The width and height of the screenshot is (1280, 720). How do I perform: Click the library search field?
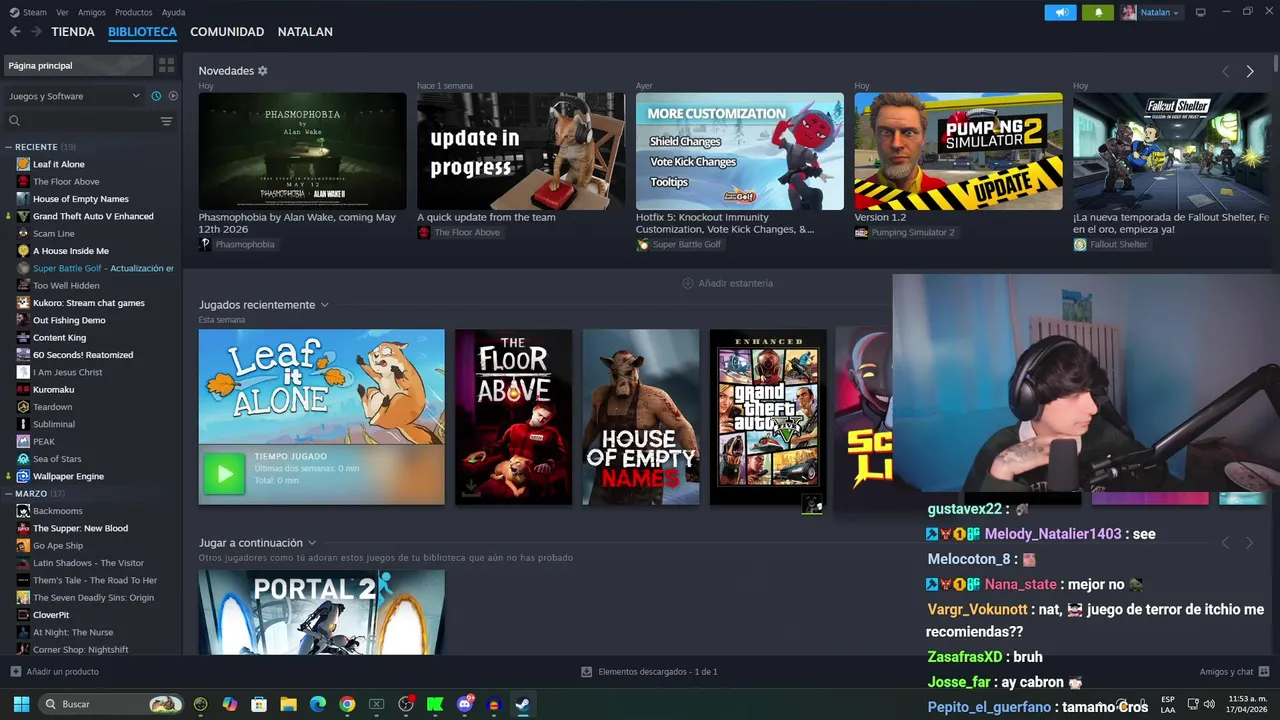[x=80, y=121]
